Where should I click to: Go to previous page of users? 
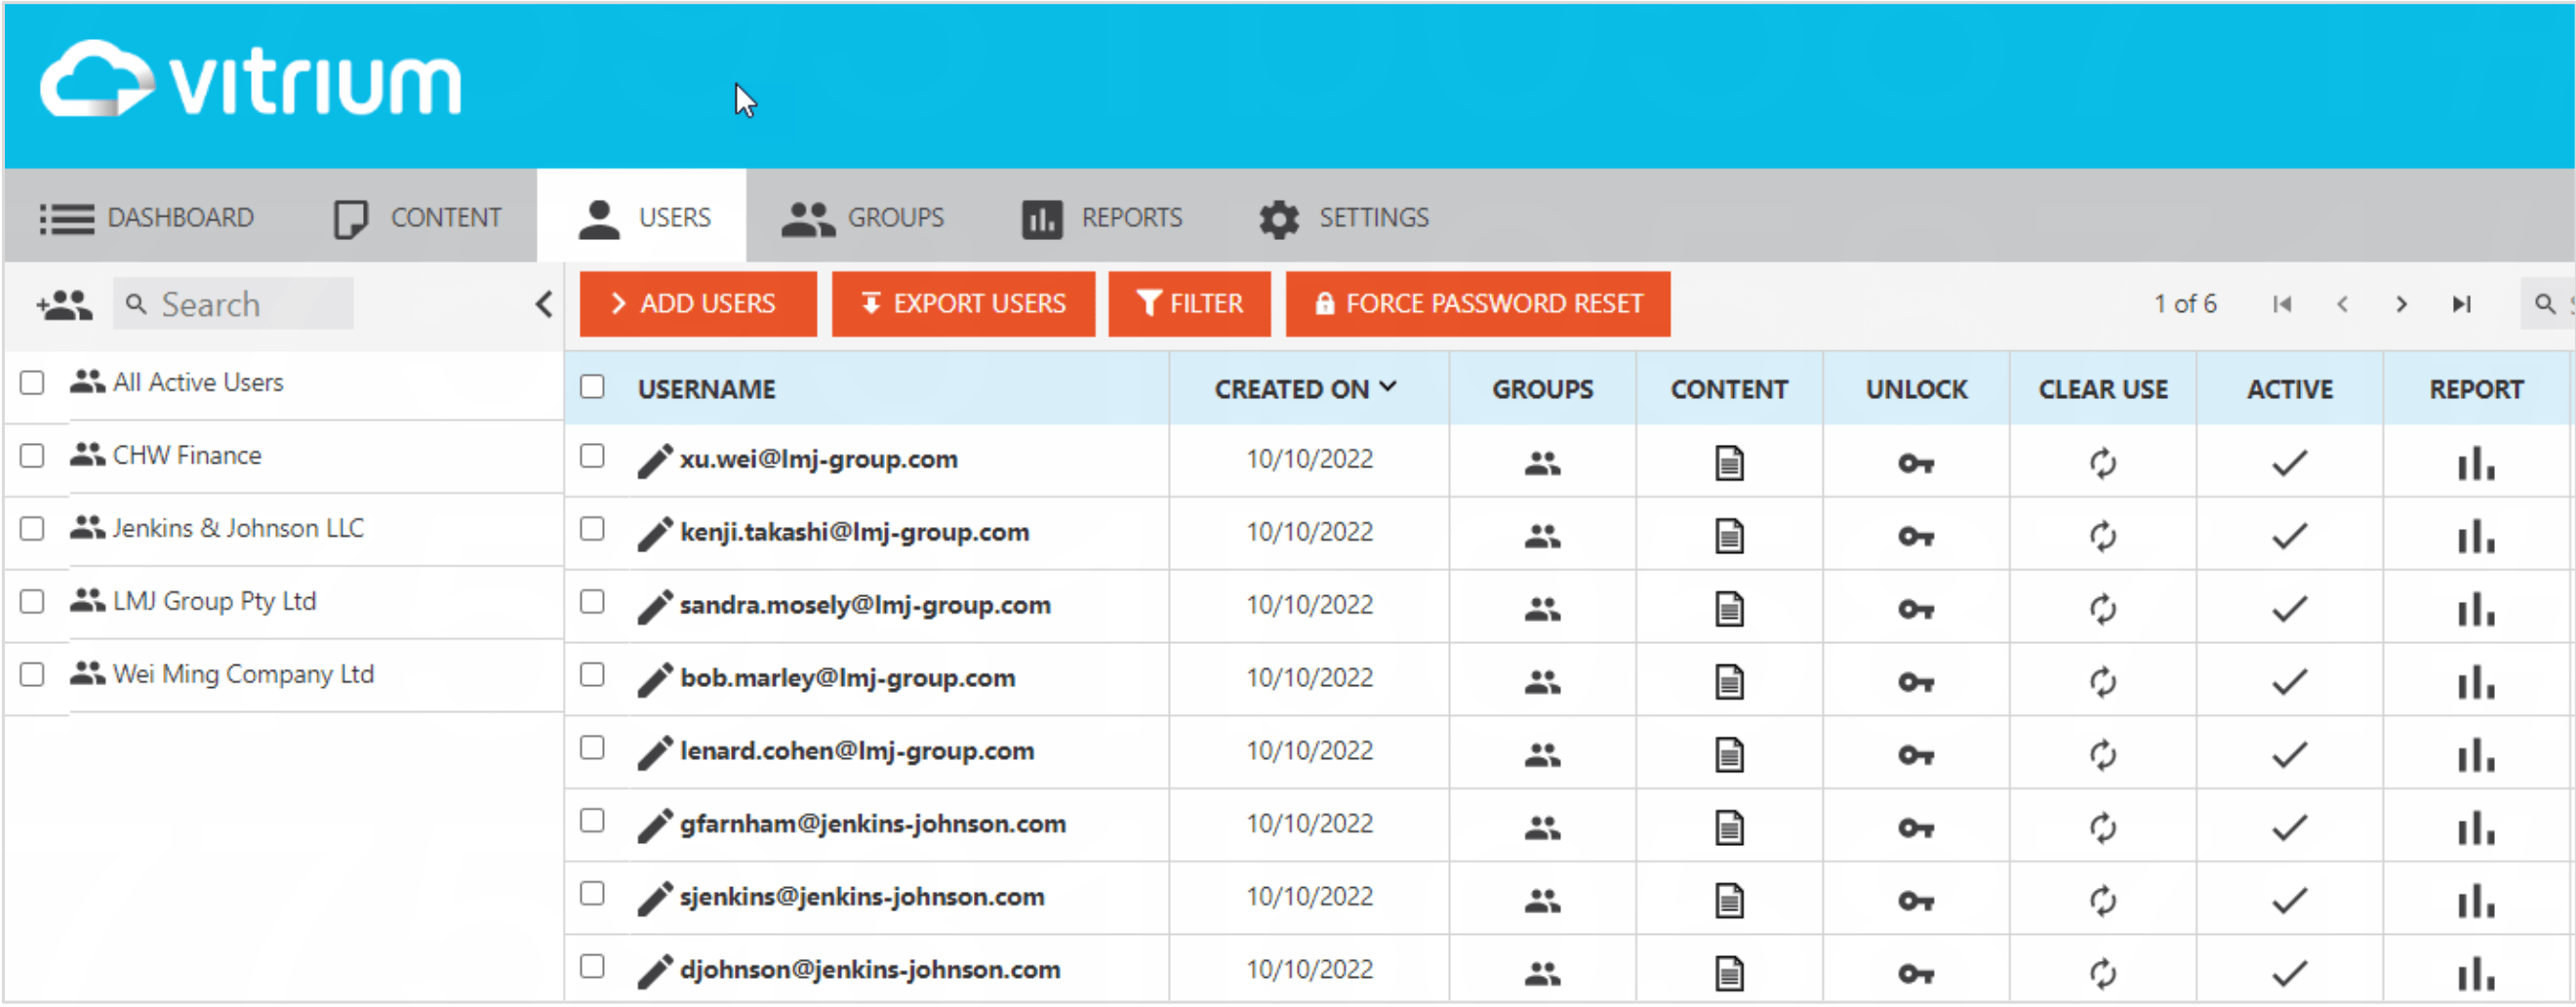click(x=2341, y=304)
